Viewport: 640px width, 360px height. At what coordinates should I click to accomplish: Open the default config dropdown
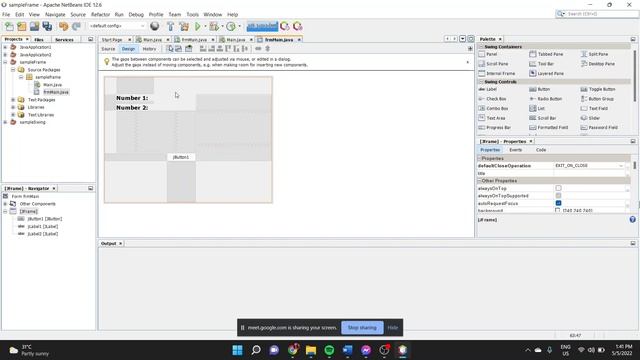pyautogui.click(x=117, y=26)
